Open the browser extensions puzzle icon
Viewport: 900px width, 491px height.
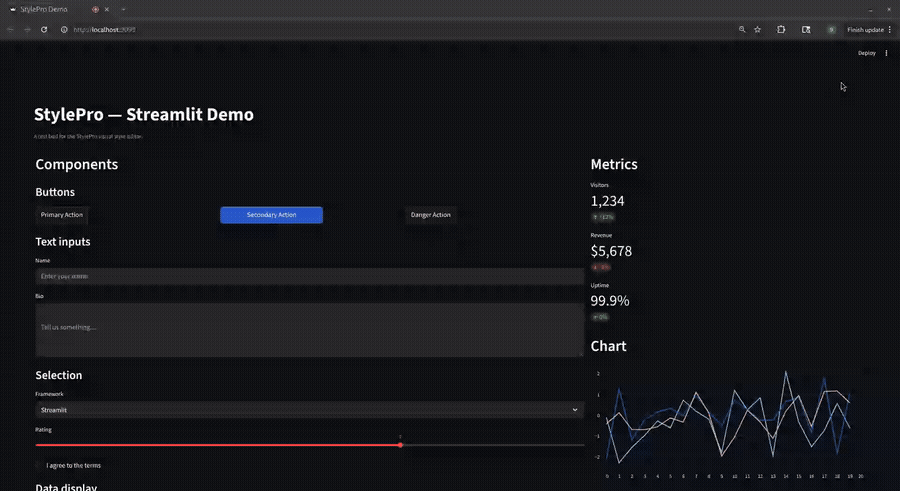tap(781, 29)
